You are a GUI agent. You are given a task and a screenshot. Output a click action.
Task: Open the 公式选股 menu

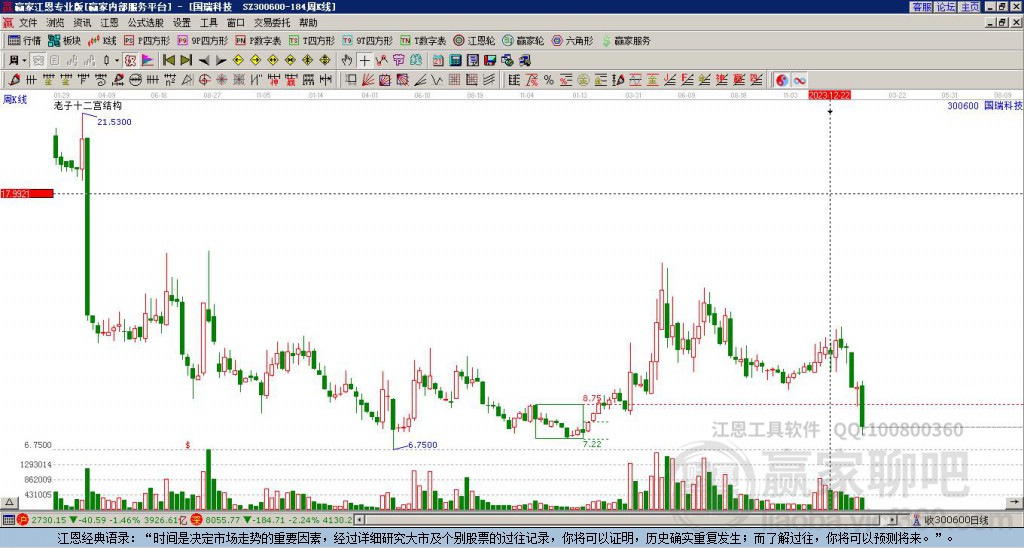pos(146,23)
